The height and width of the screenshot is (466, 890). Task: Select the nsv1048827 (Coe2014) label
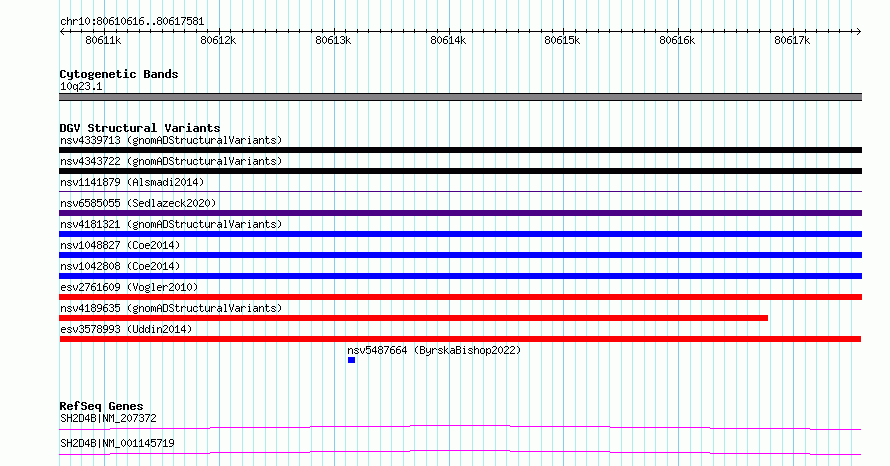click(120, 245)
